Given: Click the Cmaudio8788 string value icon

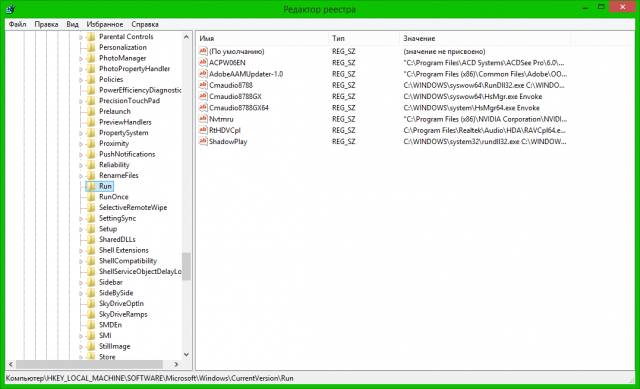Looking at the screenshot, I should (203, 85).
